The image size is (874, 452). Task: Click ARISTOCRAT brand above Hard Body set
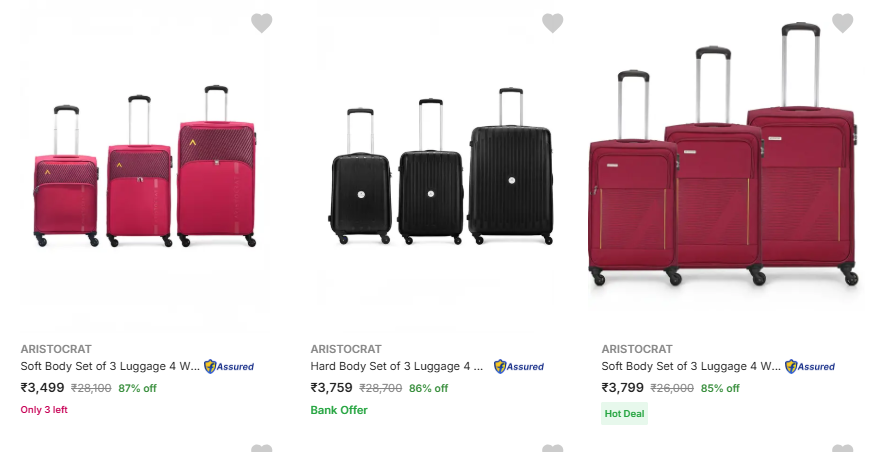click(x=346, y=349)
